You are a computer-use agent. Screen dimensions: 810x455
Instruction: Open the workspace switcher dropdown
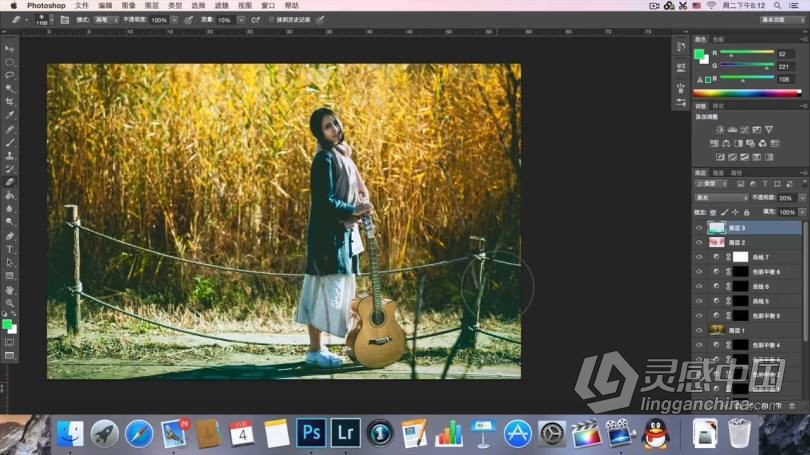coord(782,20)
